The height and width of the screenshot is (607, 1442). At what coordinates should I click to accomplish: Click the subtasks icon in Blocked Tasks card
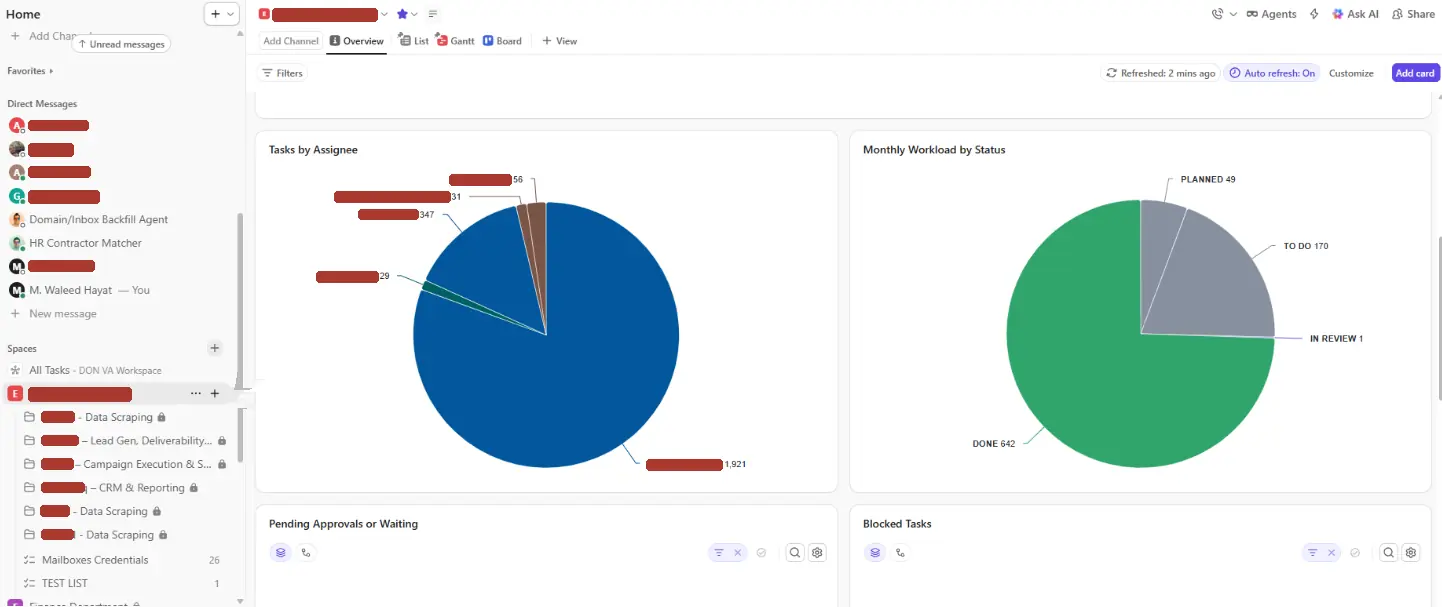click(x=900, y=552)
